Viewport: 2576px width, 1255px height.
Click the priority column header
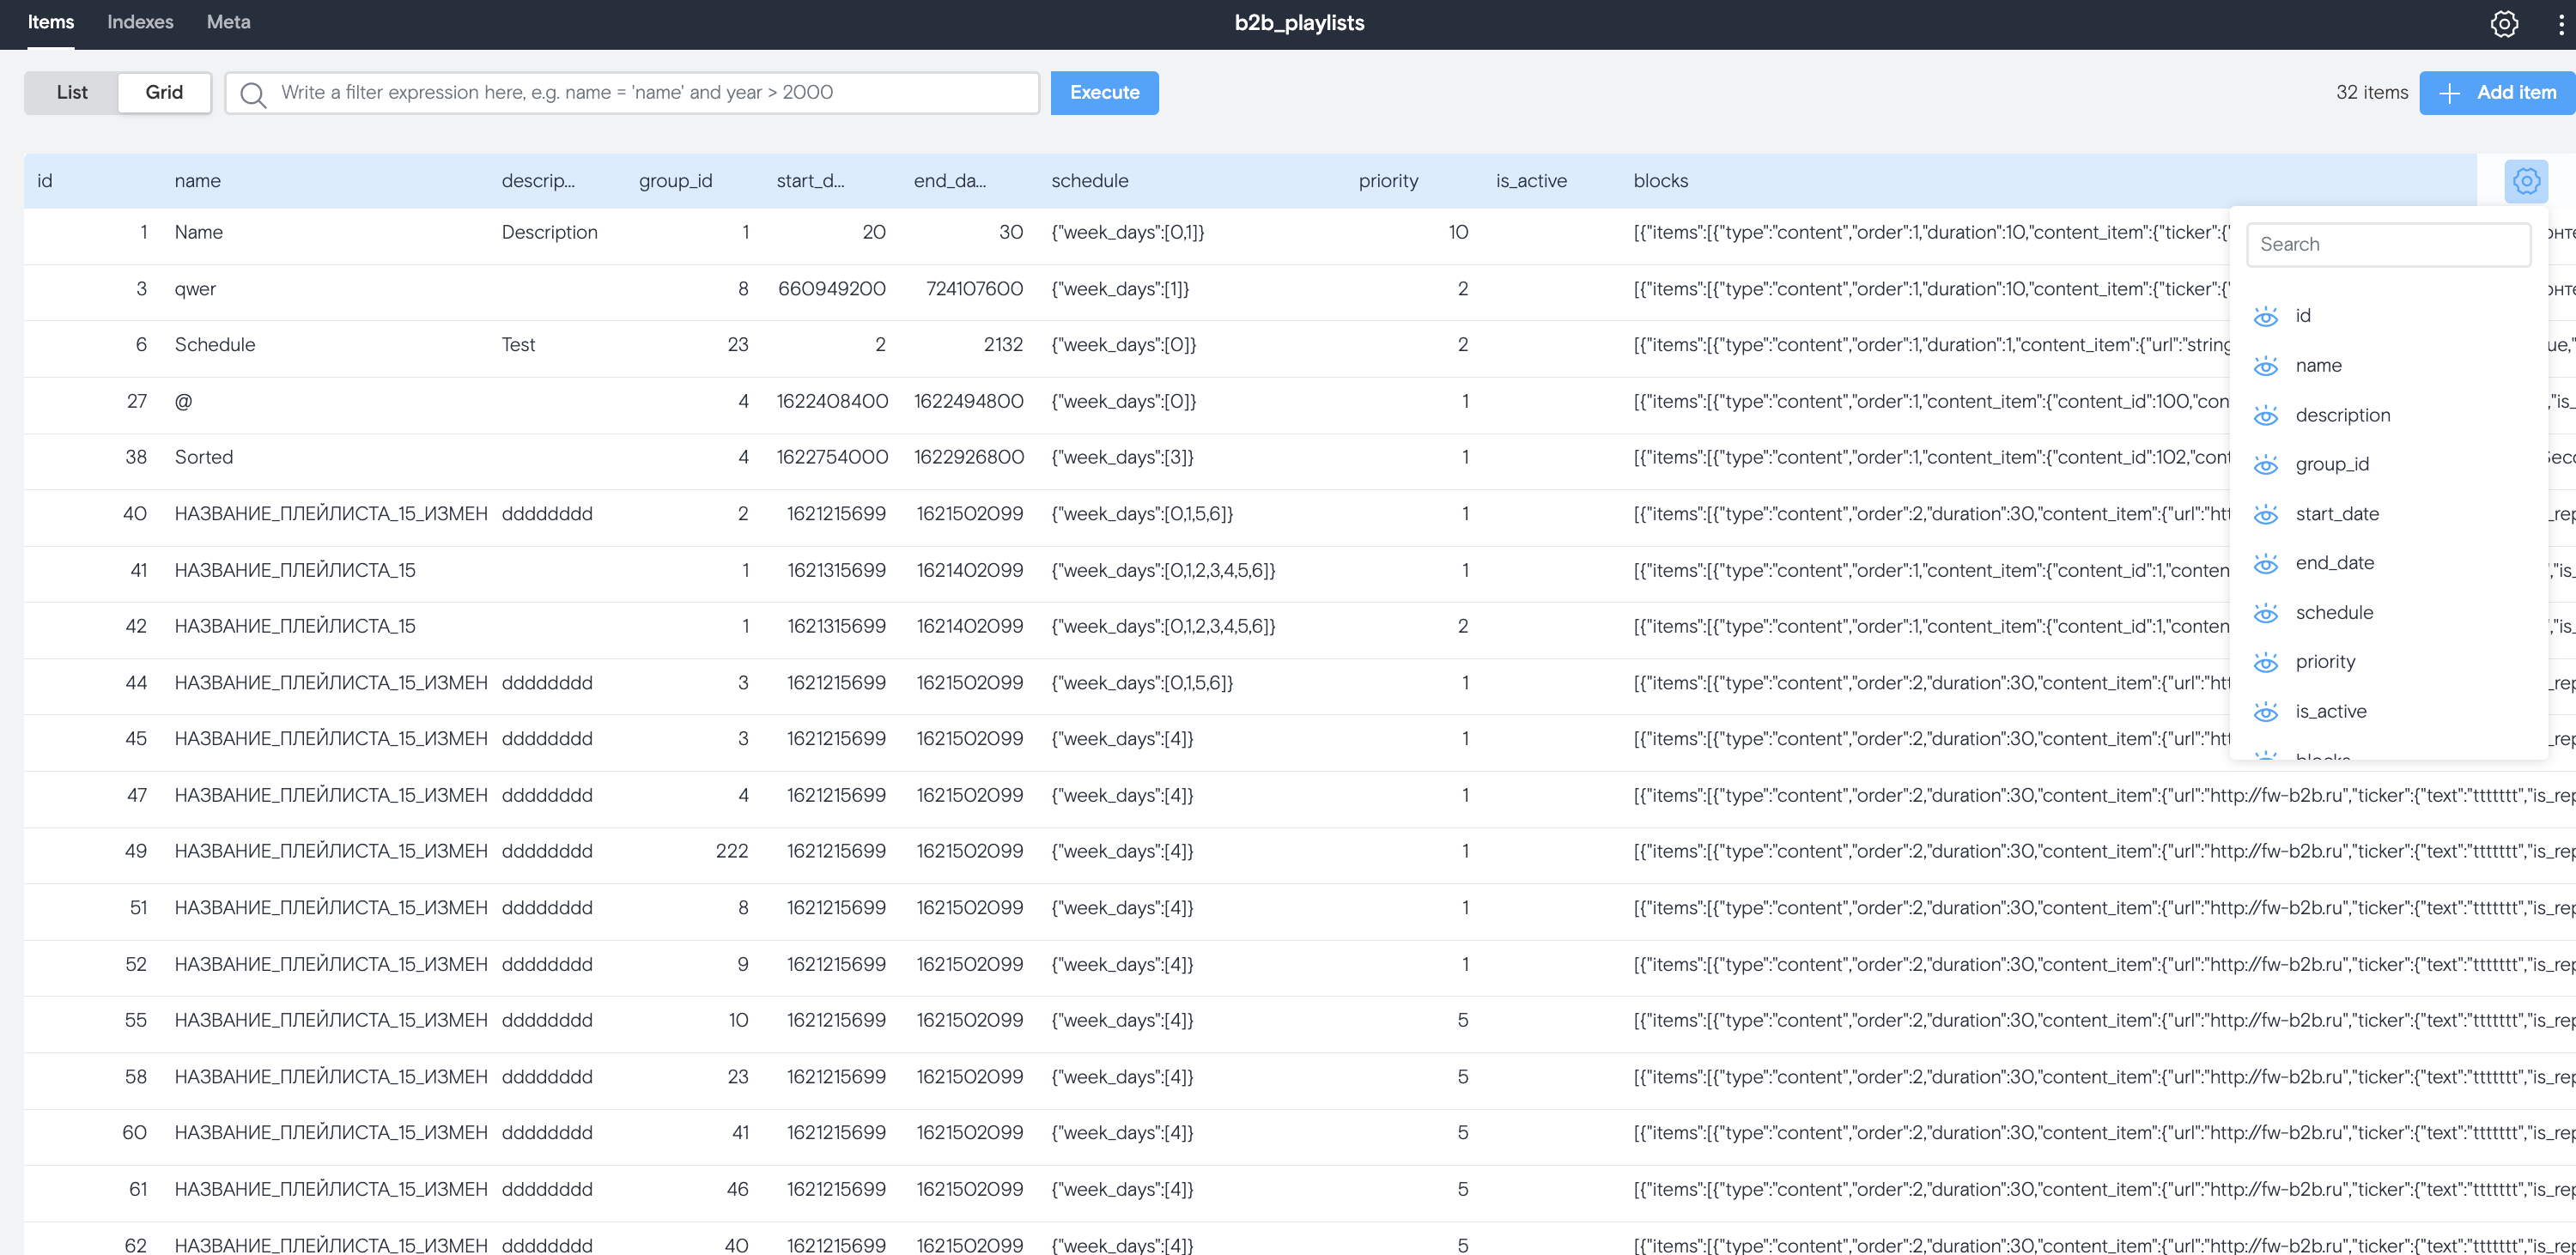1388,181
